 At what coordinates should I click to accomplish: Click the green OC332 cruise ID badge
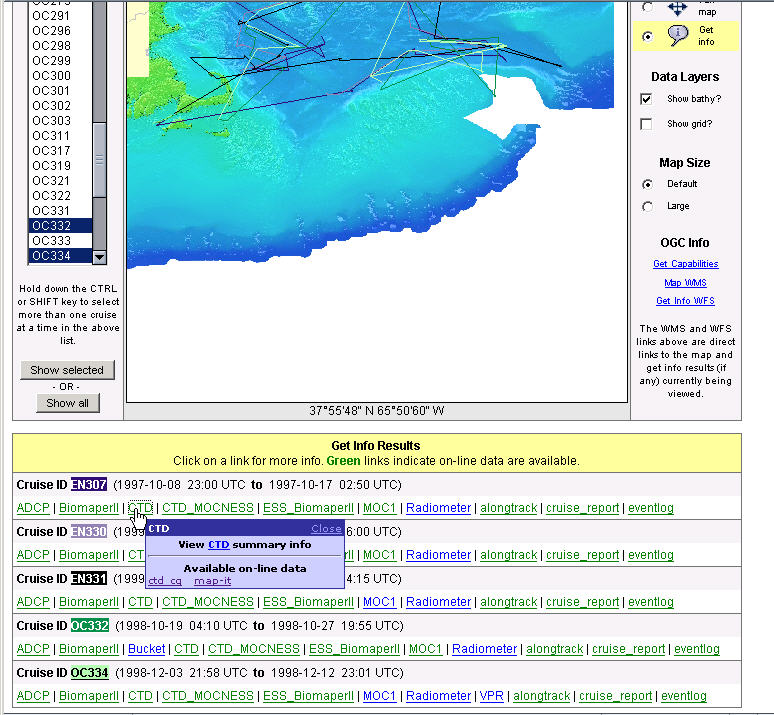tap(89, 626)
